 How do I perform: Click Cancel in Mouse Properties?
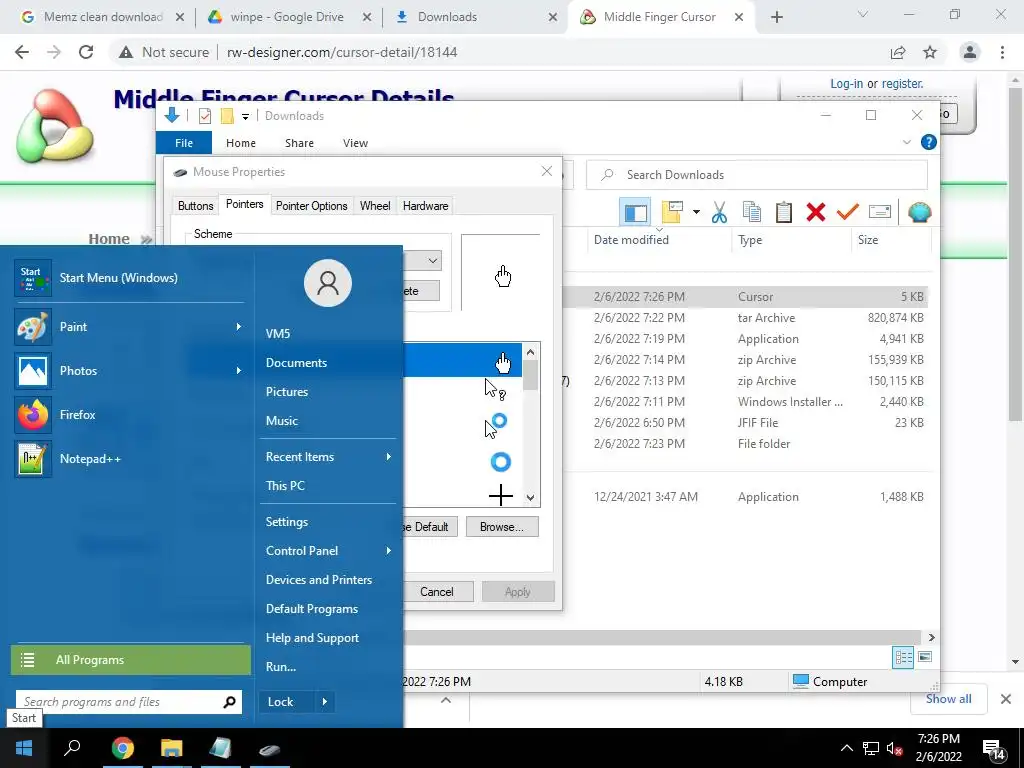pos(437,592)
